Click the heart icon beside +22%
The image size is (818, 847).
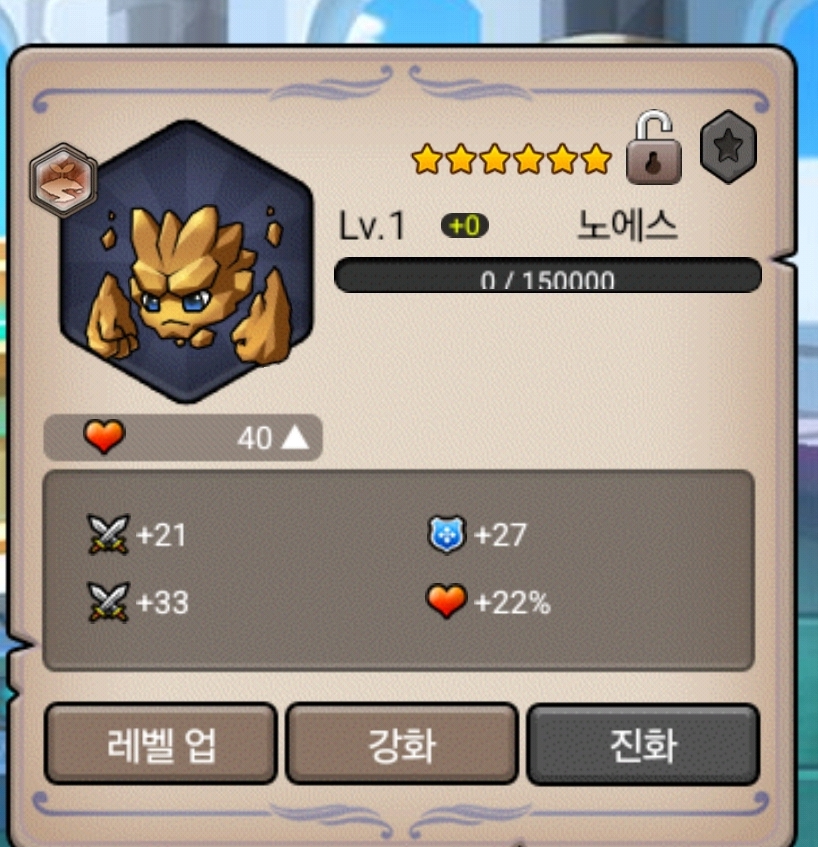pos(446,601)
